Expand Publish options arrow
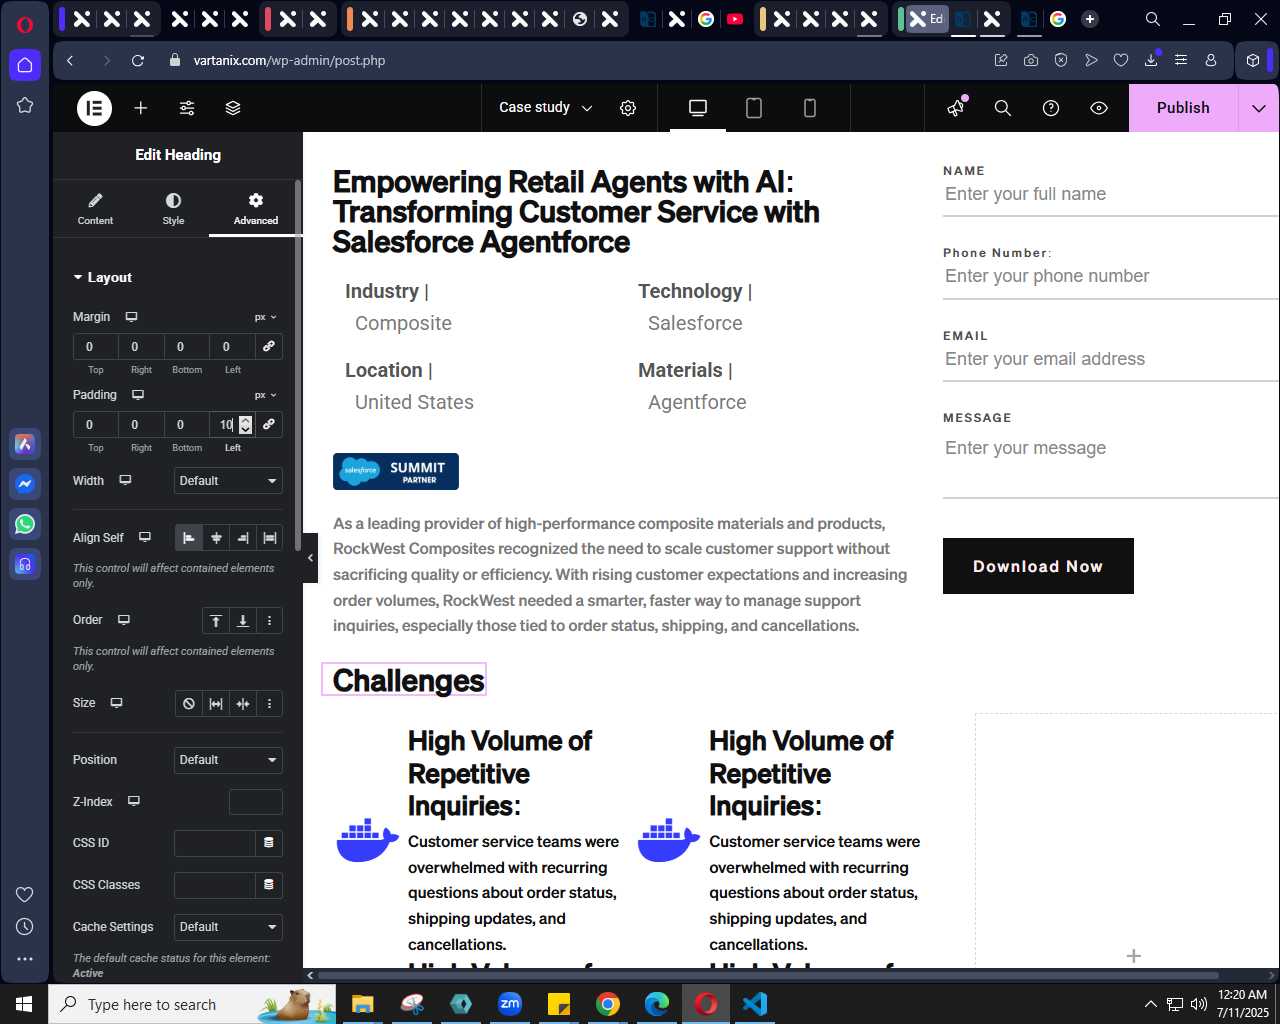Image resolution: width=1280 pixels, height=1024 pixels. click(1259, 108)
